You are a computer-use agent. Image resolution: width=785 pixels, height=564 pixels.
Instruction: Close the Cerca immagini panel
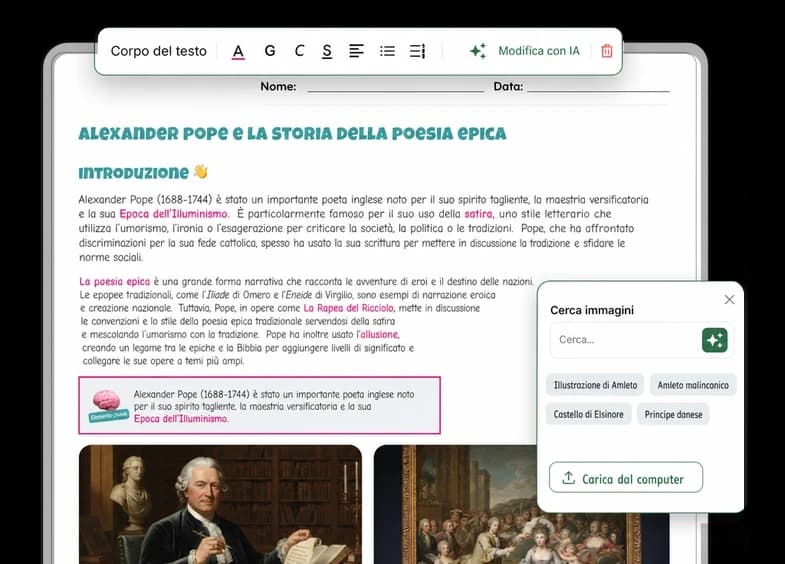pyautogui.click(x=729, y=299)
